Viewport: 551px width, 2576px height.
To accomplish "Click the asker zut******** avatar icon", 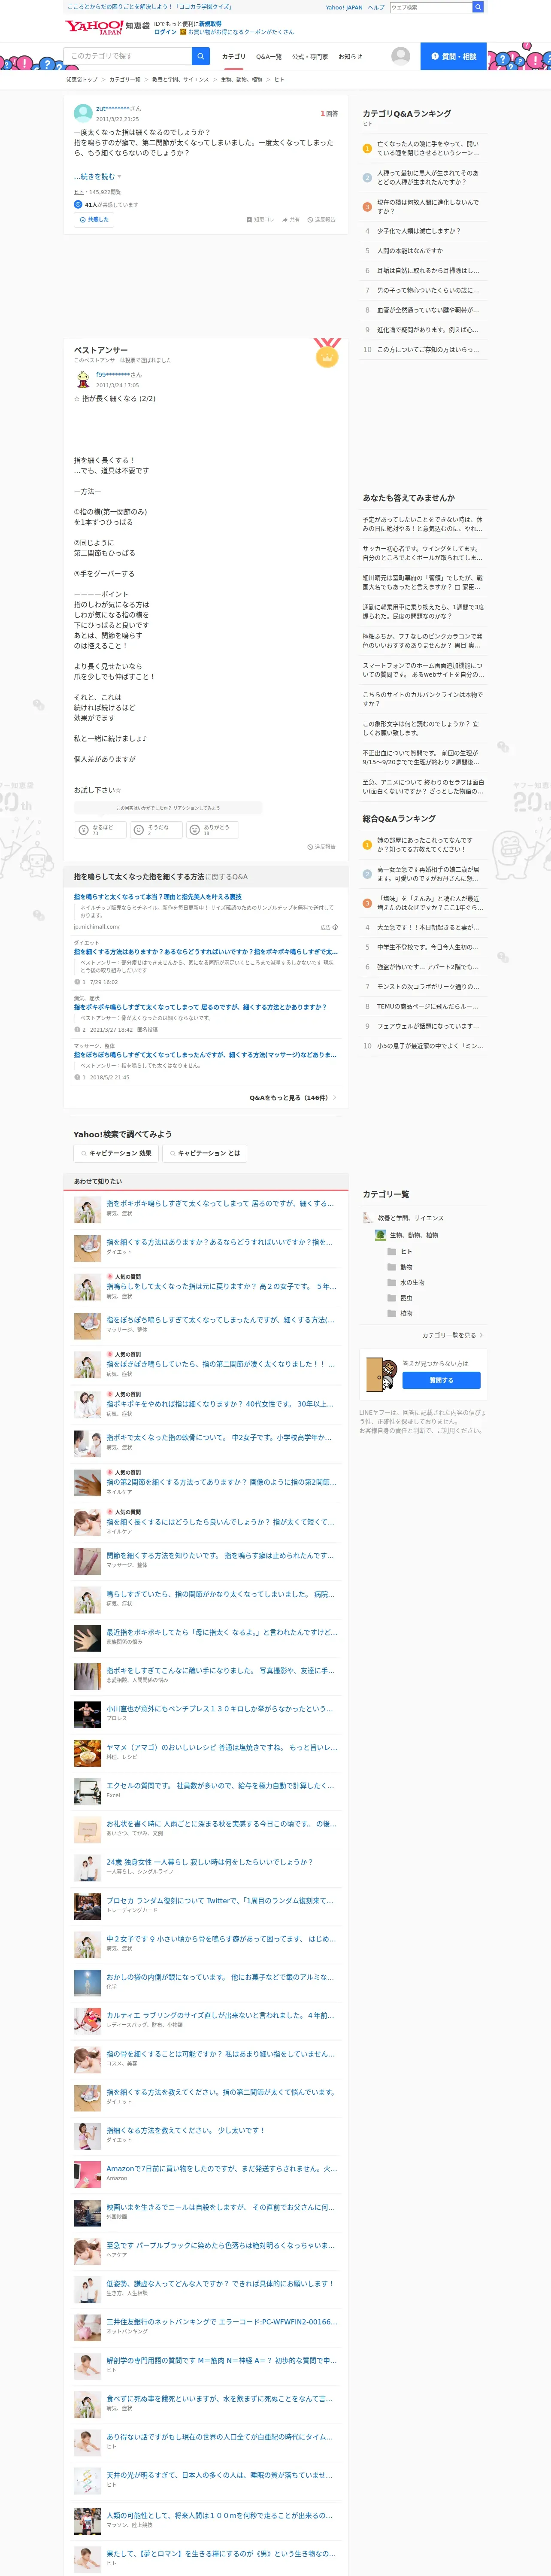I will point(83,113).
